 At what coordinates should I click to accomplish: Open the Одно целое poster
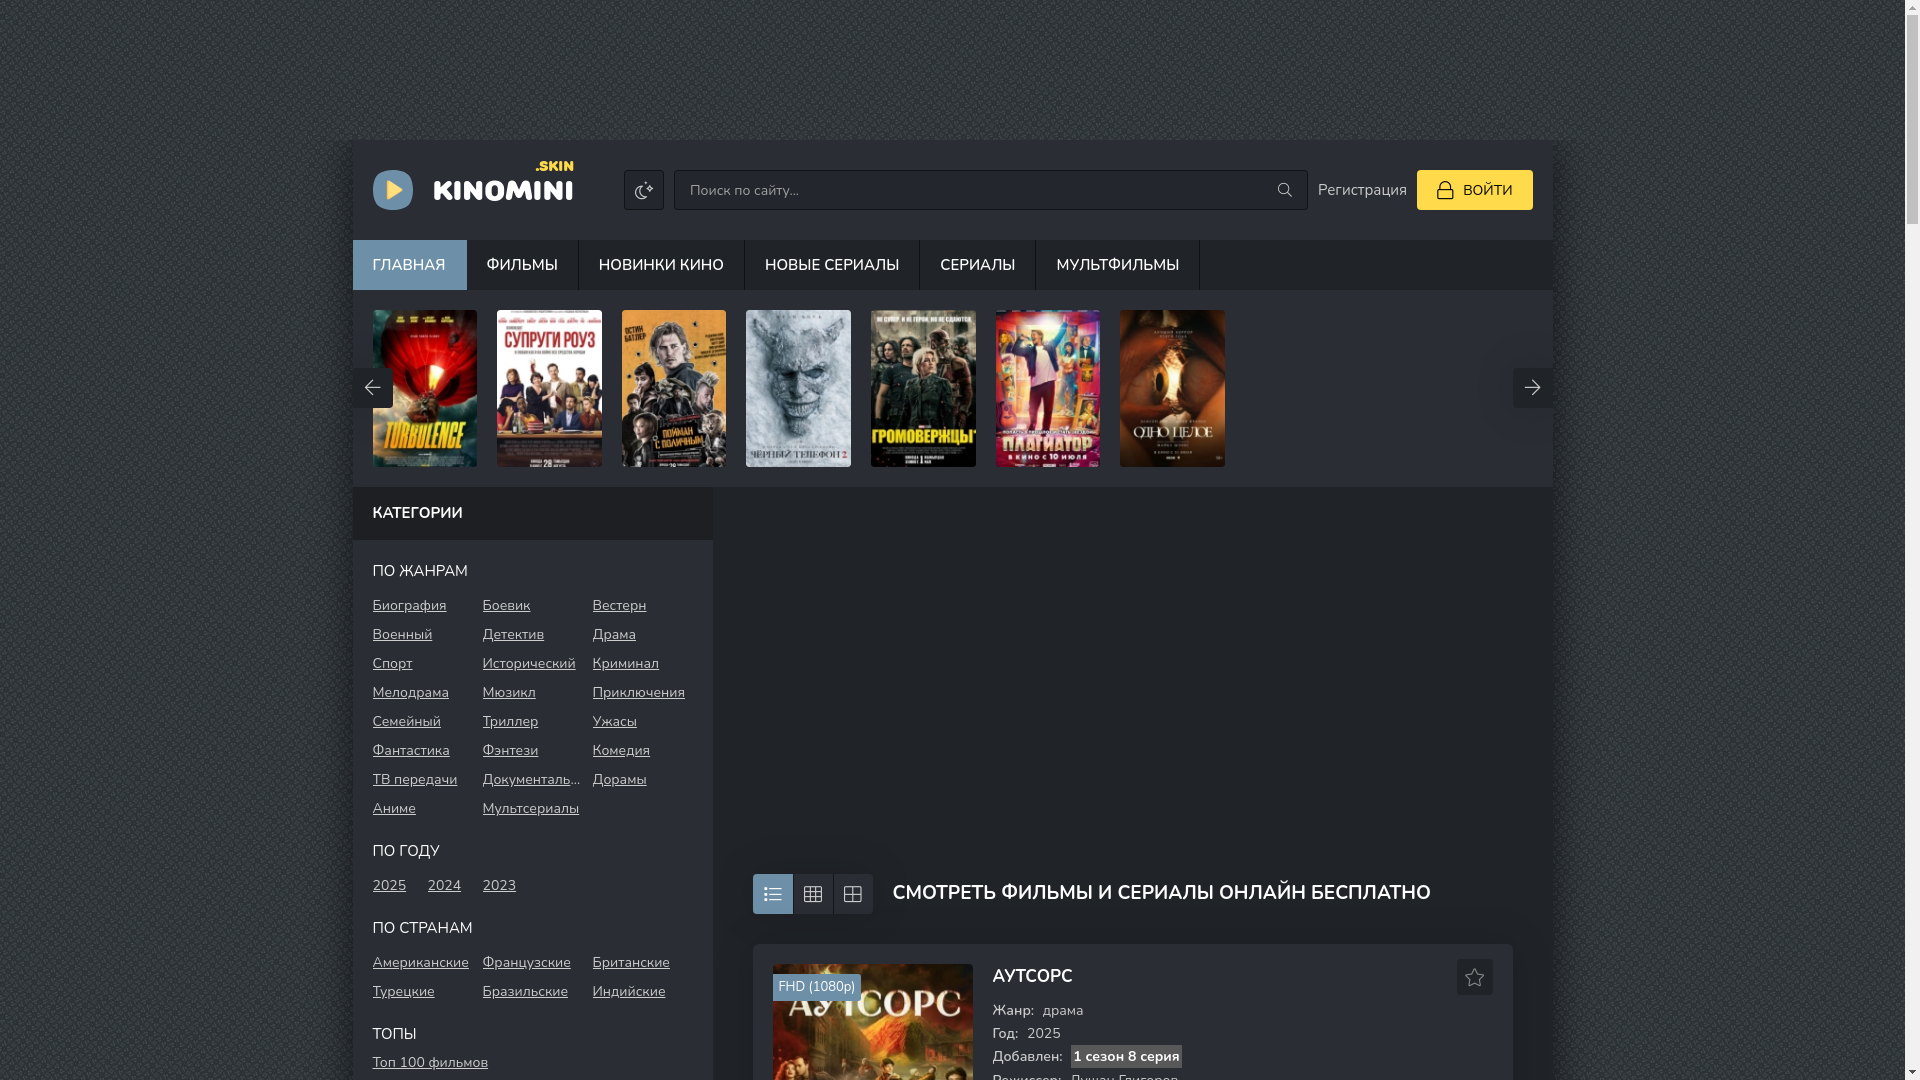pyautogui.click(x=1172, y=388)
